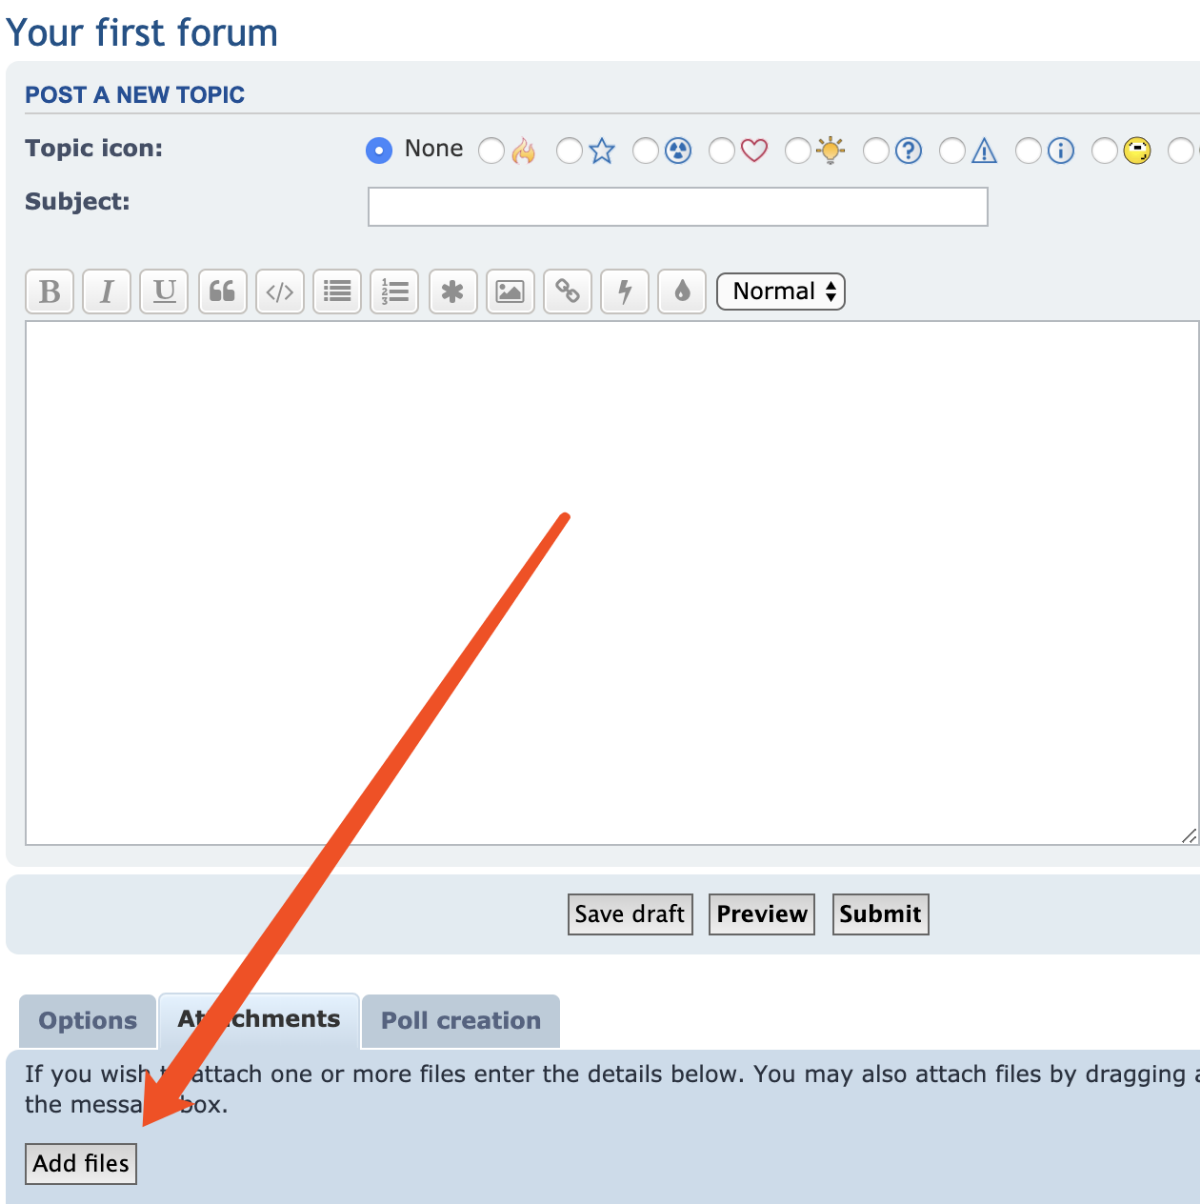Choose the fire topic icon radio button
The height and width of the screenshot is (1204, 1200).
tap(491, 151)
